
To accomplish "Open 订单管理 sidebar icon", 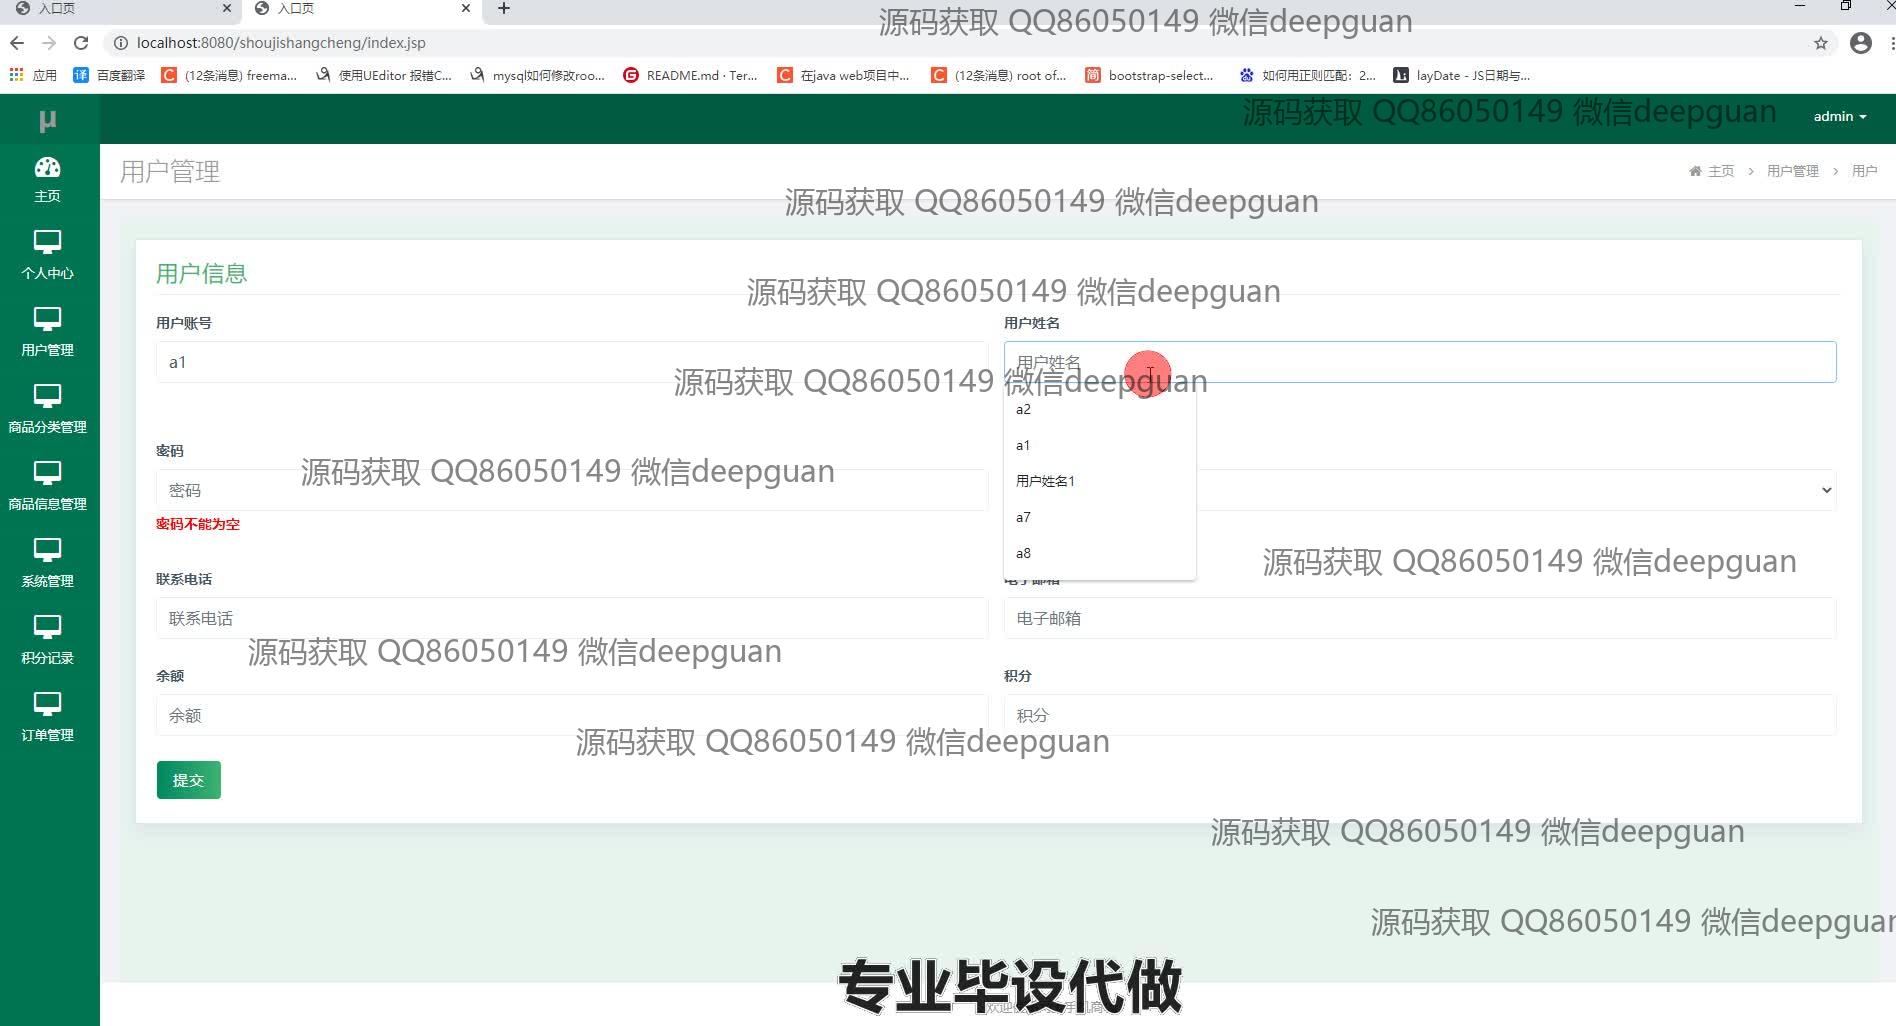I will [x=47, y=704].
